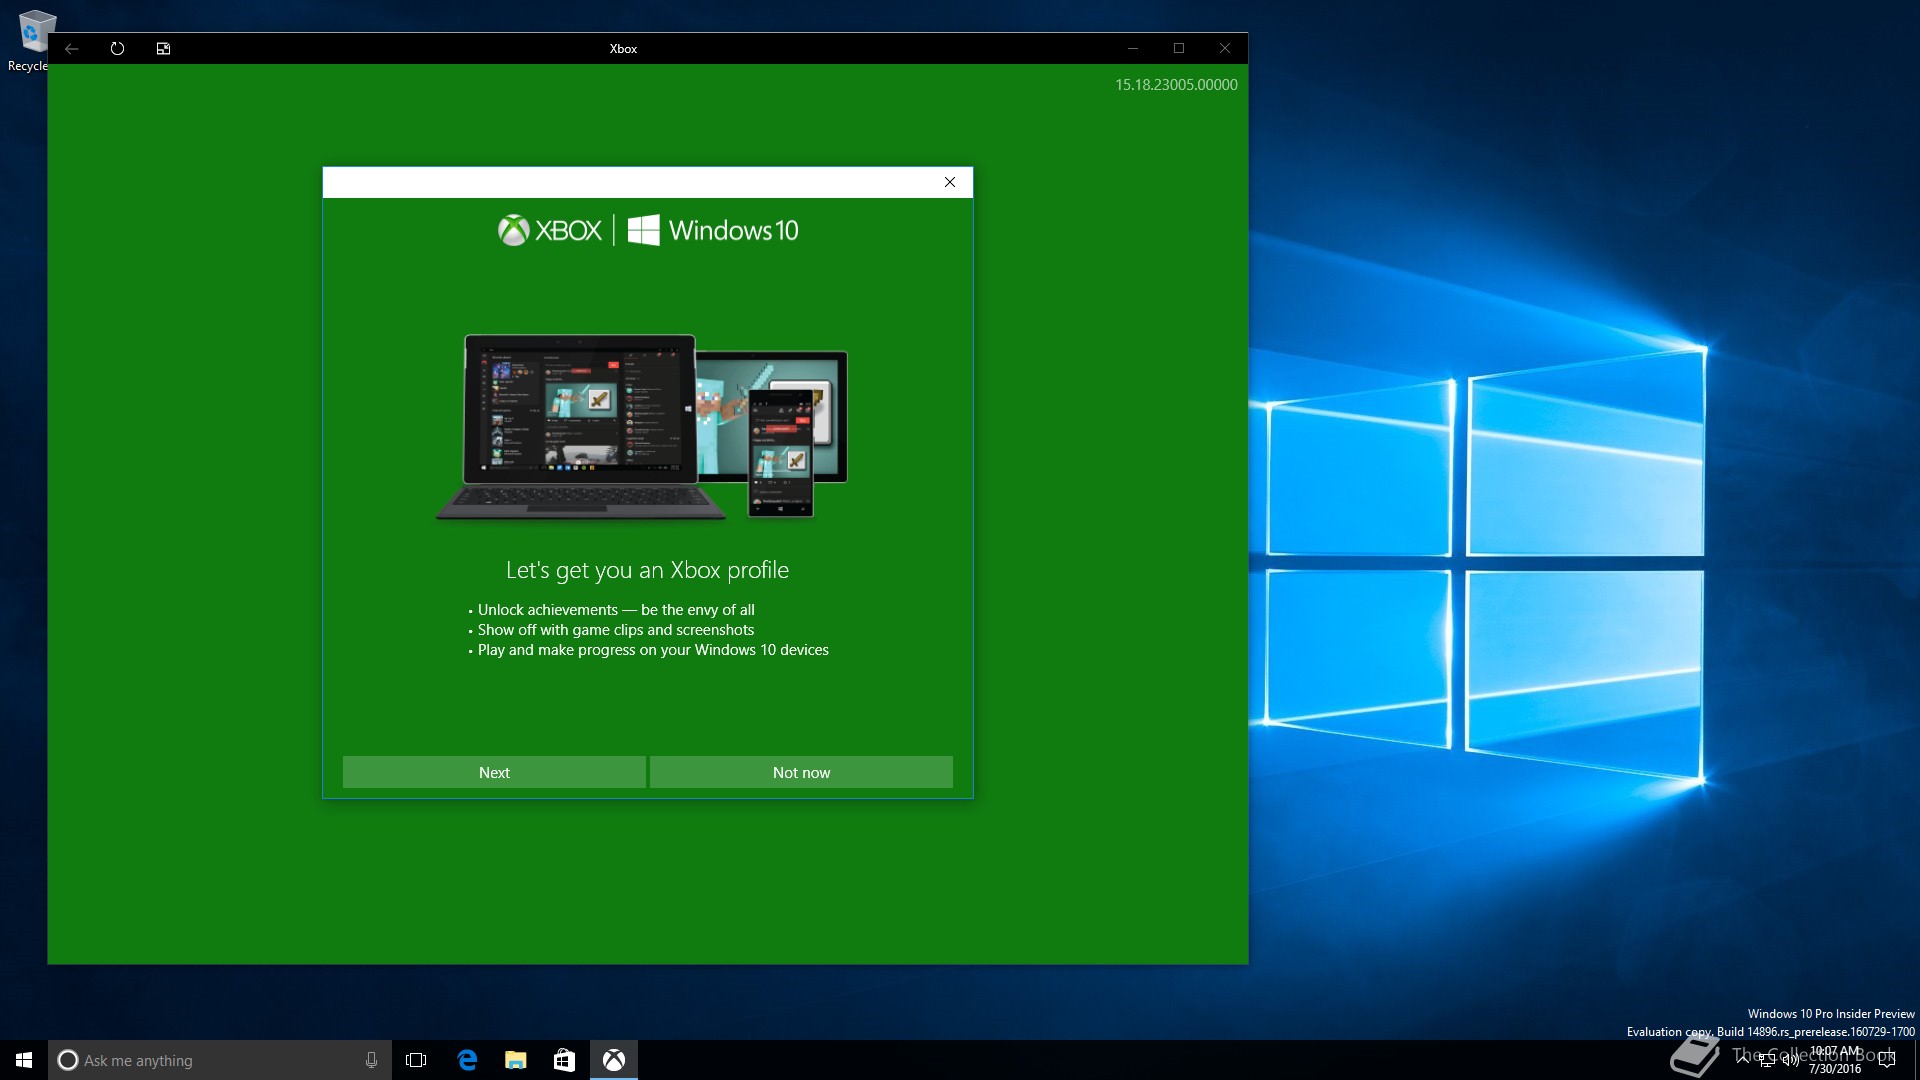The height and width of the screenshot is (1080, 1920).
Task: Choose Not now in Xbox profile dialog
Action: [x=801, y=772]
